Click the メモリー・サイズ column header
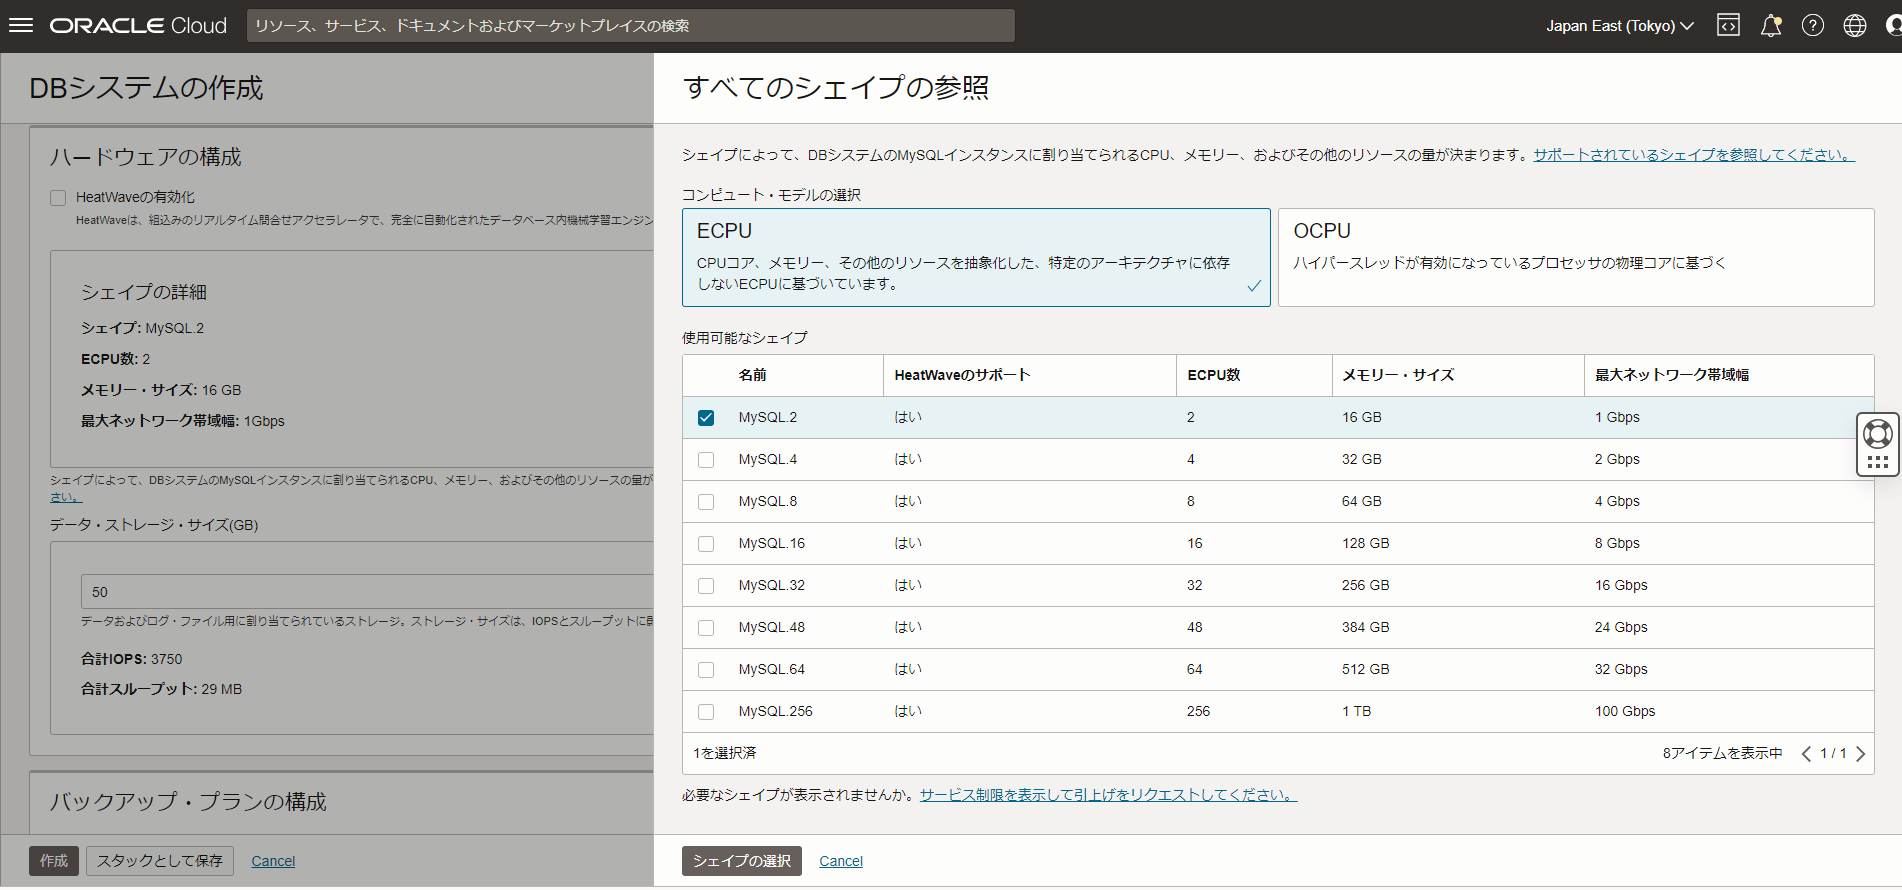 (1398, 375)
